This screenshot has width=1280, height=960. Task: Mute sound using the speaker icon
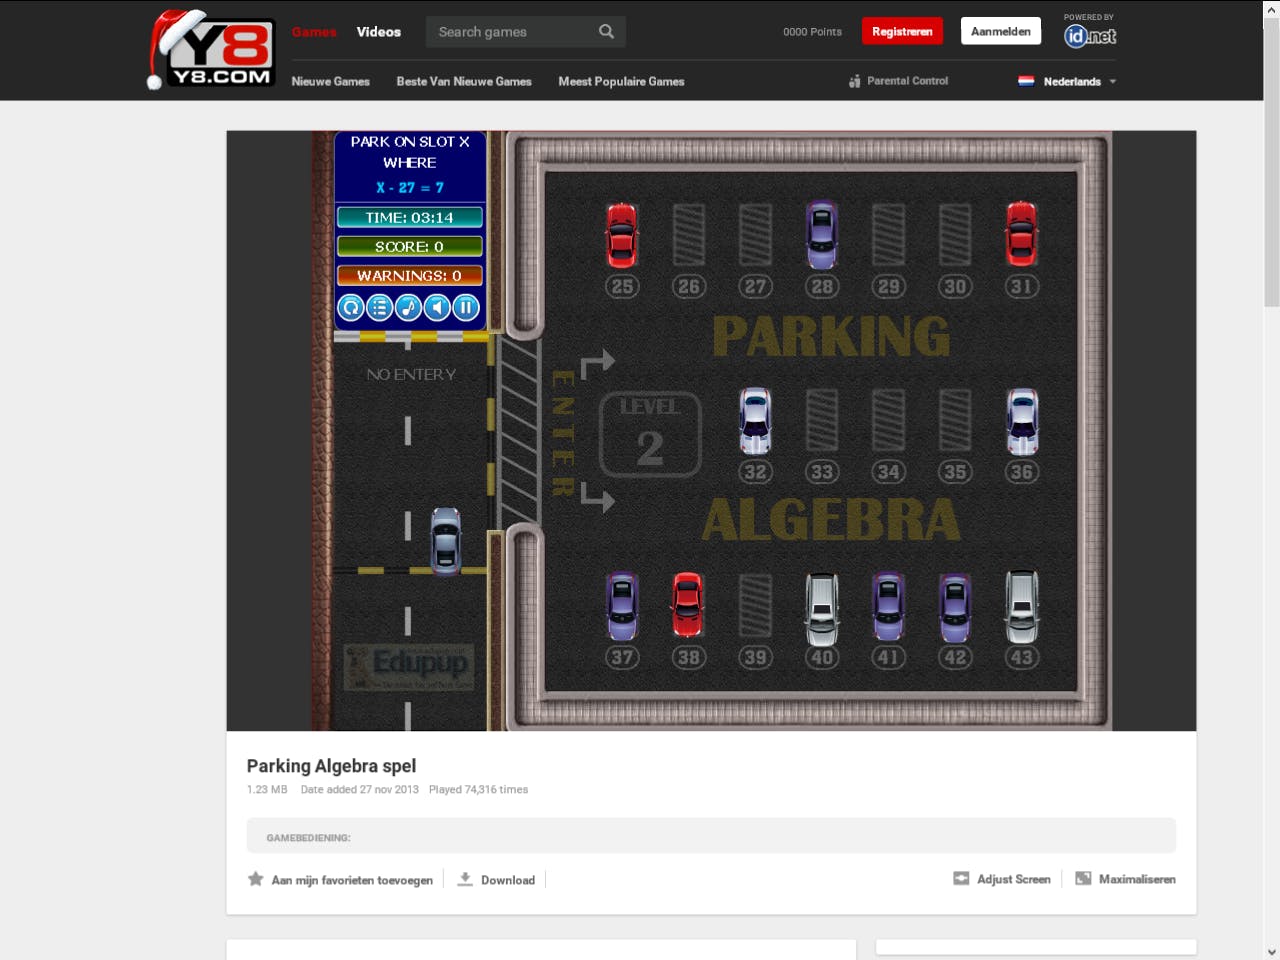click(436, 307)
